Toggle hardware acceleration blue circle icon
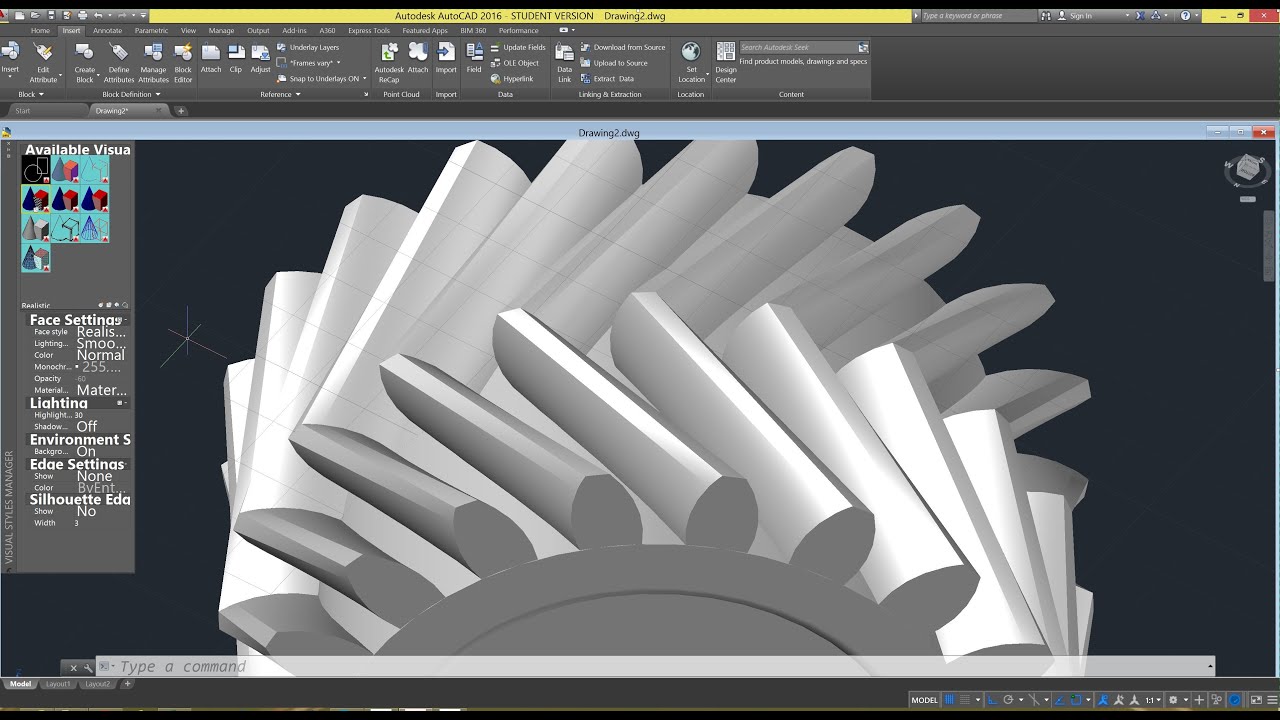Screen dimensions: 1280x720 coord(1235,700)
